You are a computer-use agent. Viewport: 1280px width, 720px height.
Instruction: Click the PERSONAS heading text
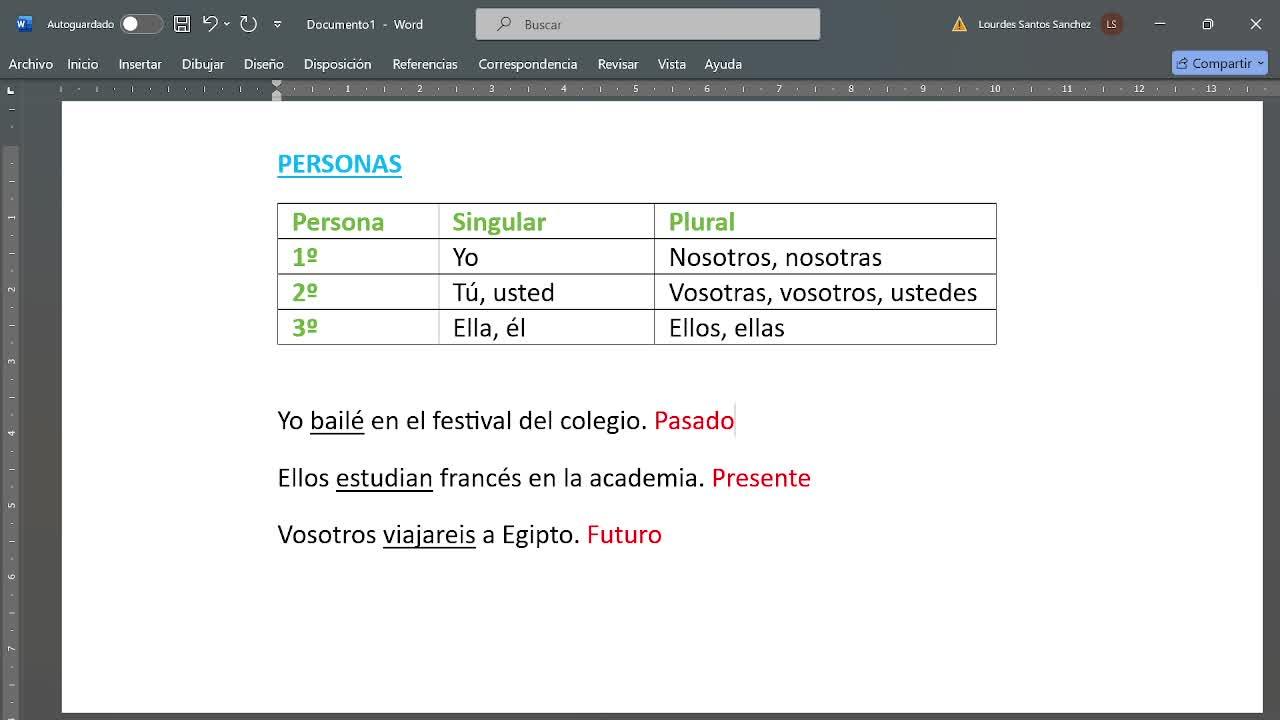coord(339,164)
